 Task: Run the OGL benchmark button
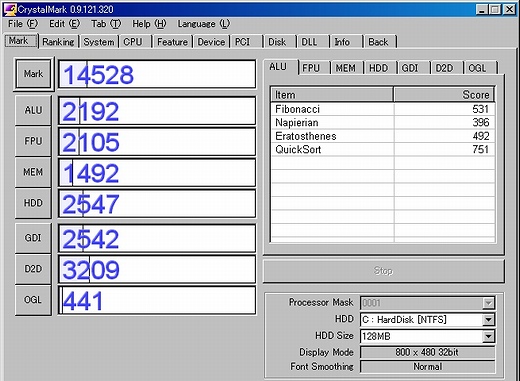(x=33, y=300)
